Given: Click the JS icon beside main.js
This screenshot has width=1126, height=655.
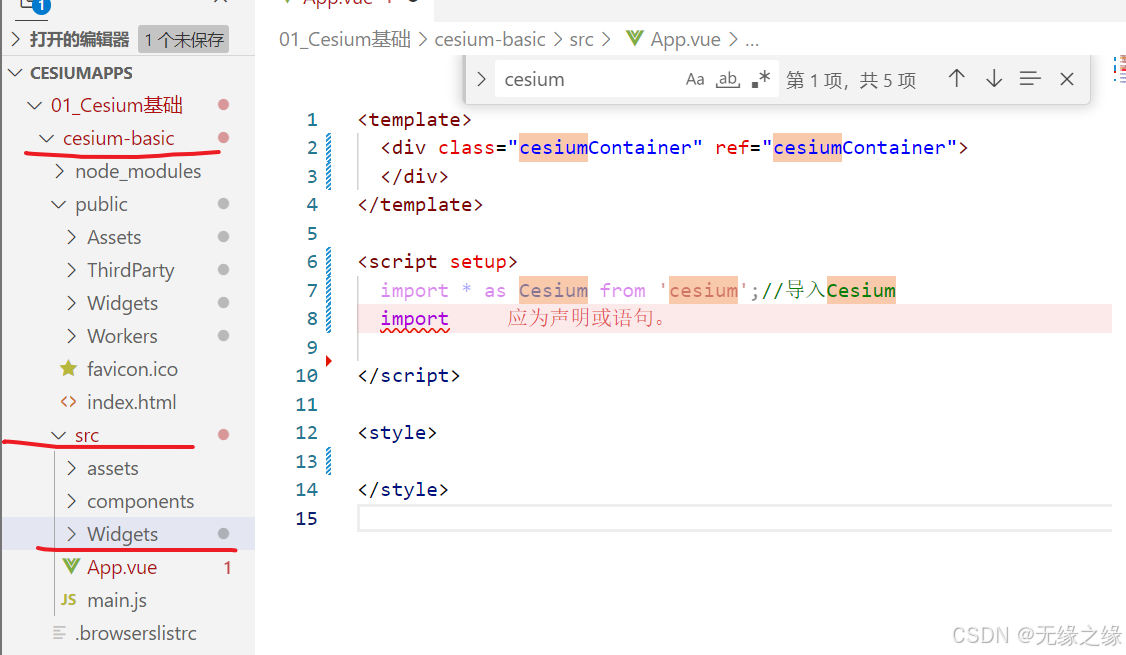Looking at the screenshot, I should pos(69,600).
